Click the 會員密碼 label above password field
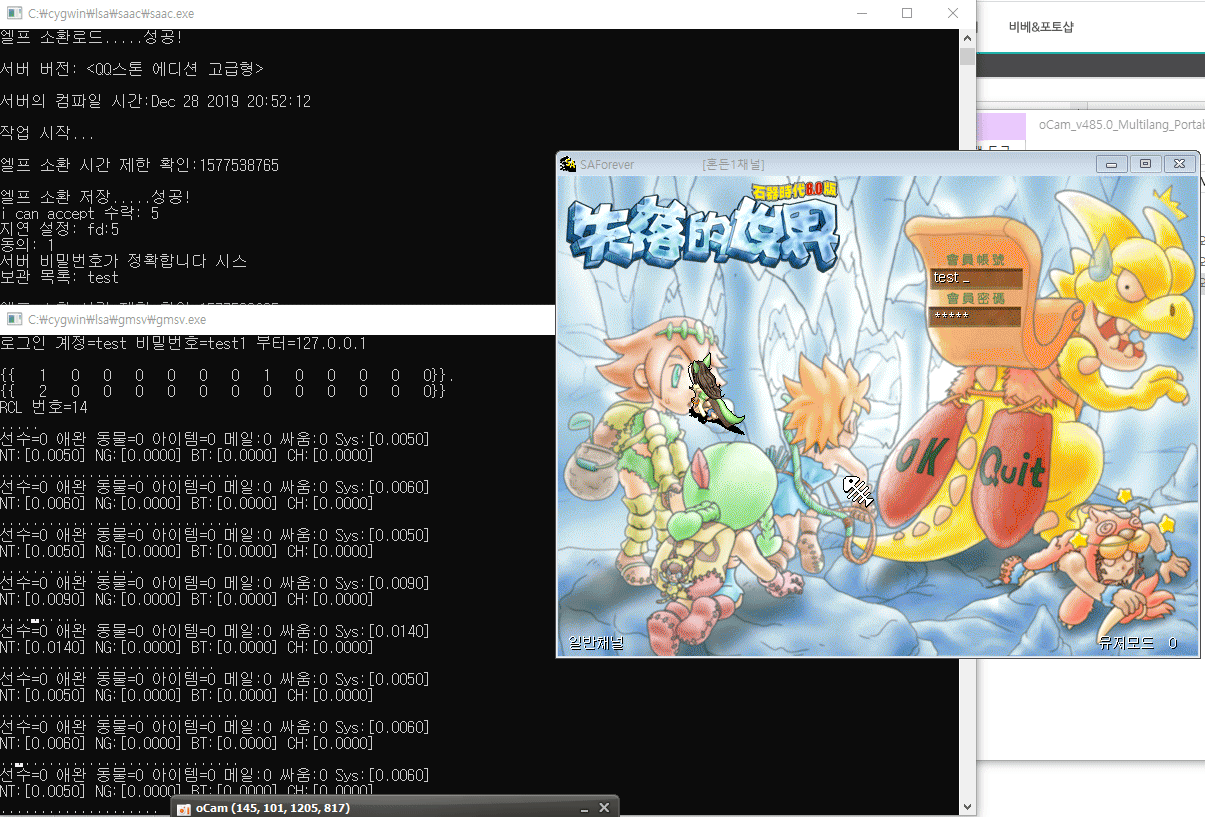The image size is (1205, 817). (x=975, y=298)
